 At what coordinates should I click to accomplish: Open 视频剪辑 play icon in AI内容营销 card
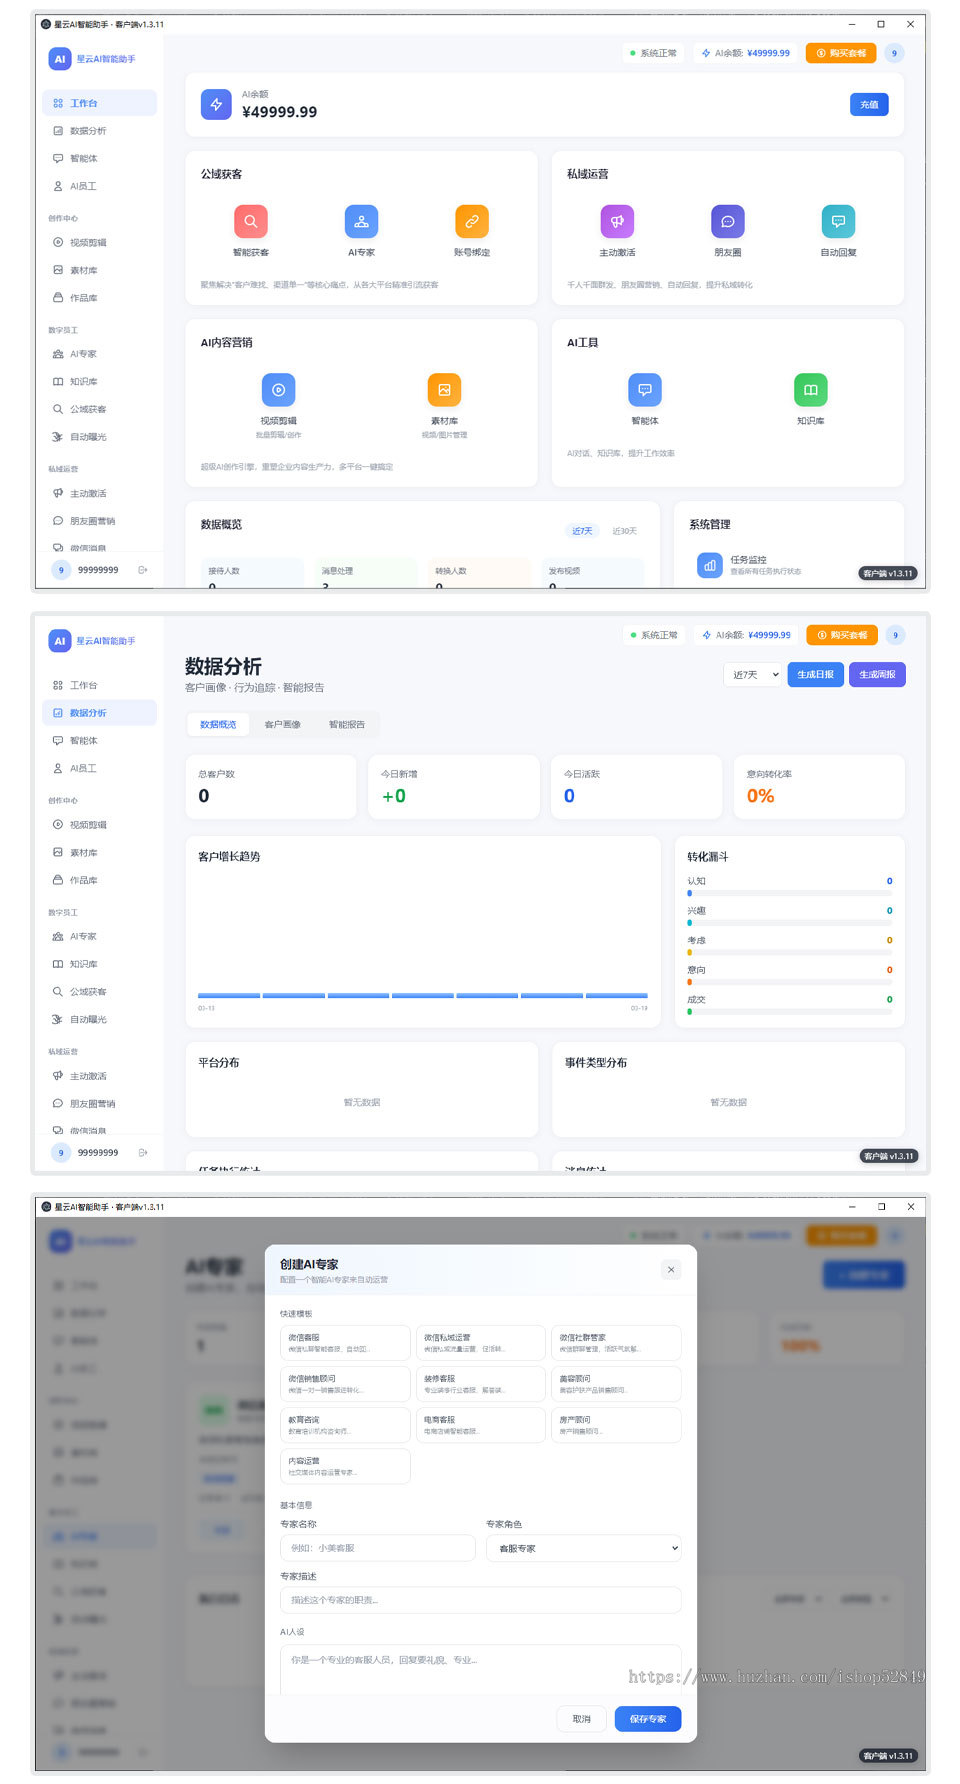278,389
